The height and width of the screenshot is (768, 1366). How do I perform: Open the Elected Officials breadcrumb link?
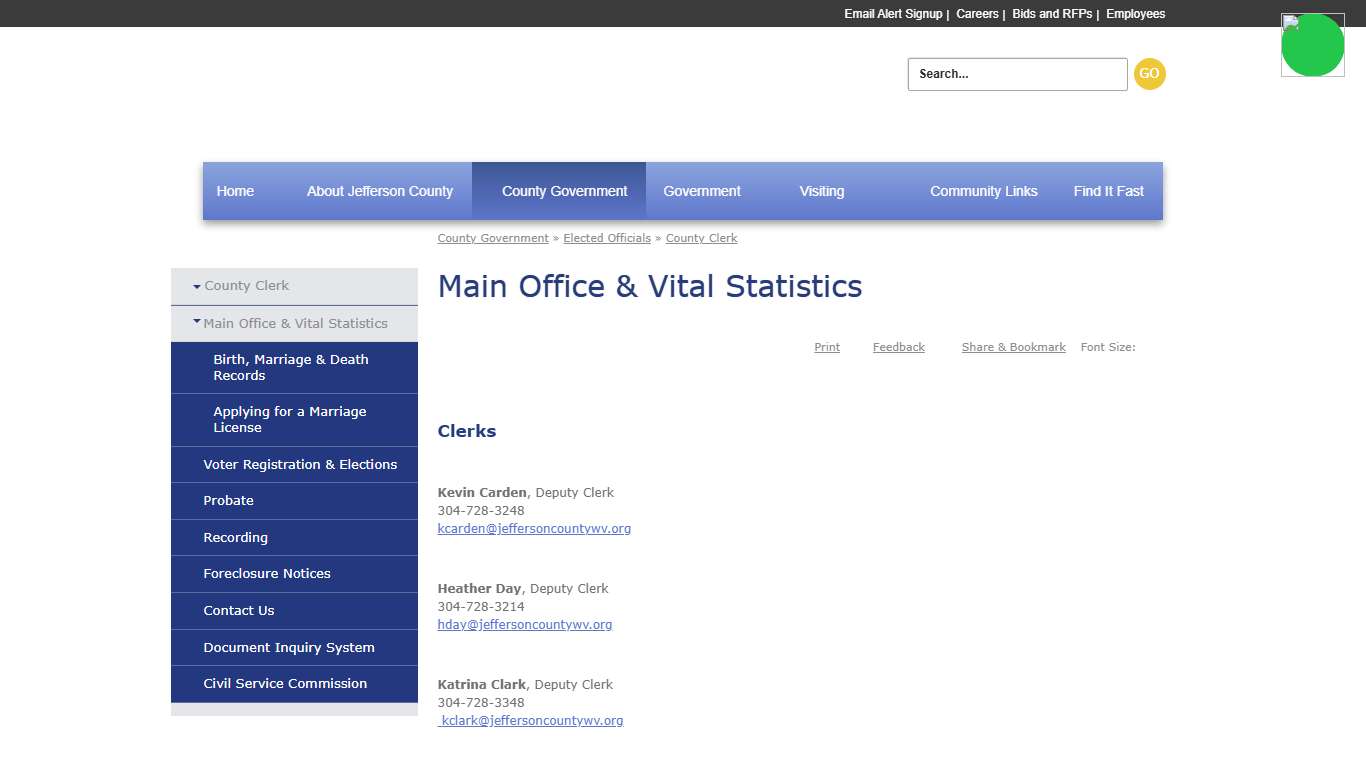point(607,238)
